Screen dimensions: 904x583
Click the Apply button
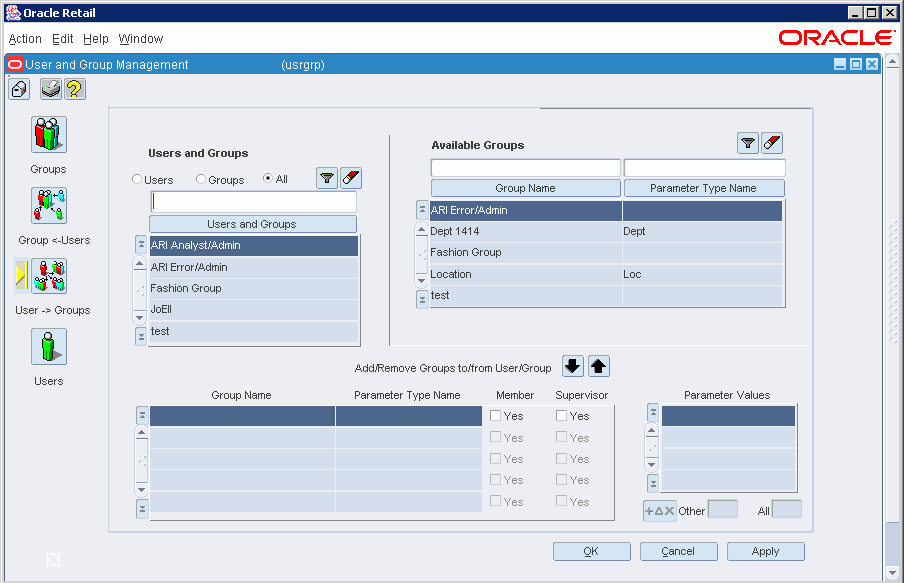[766, 551]
